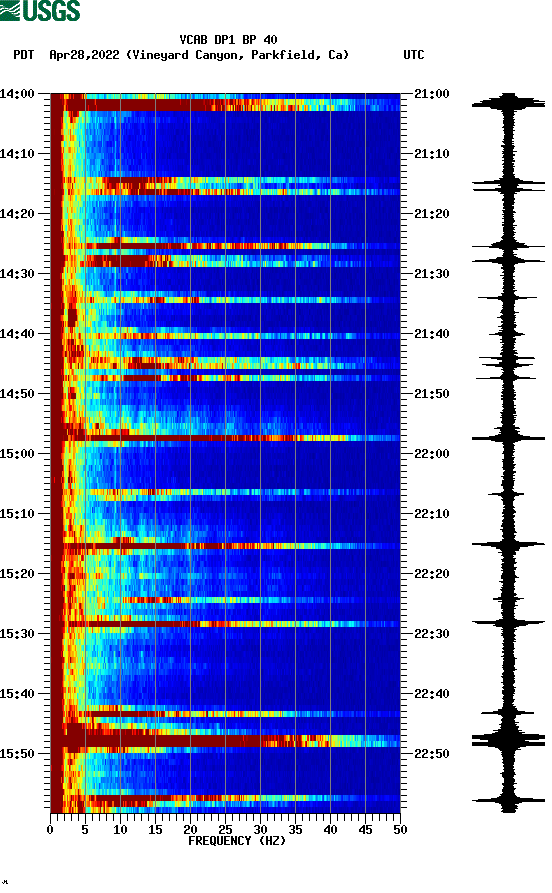Click the 15:20 time label
552x893 pixels.
click(17, 574)
